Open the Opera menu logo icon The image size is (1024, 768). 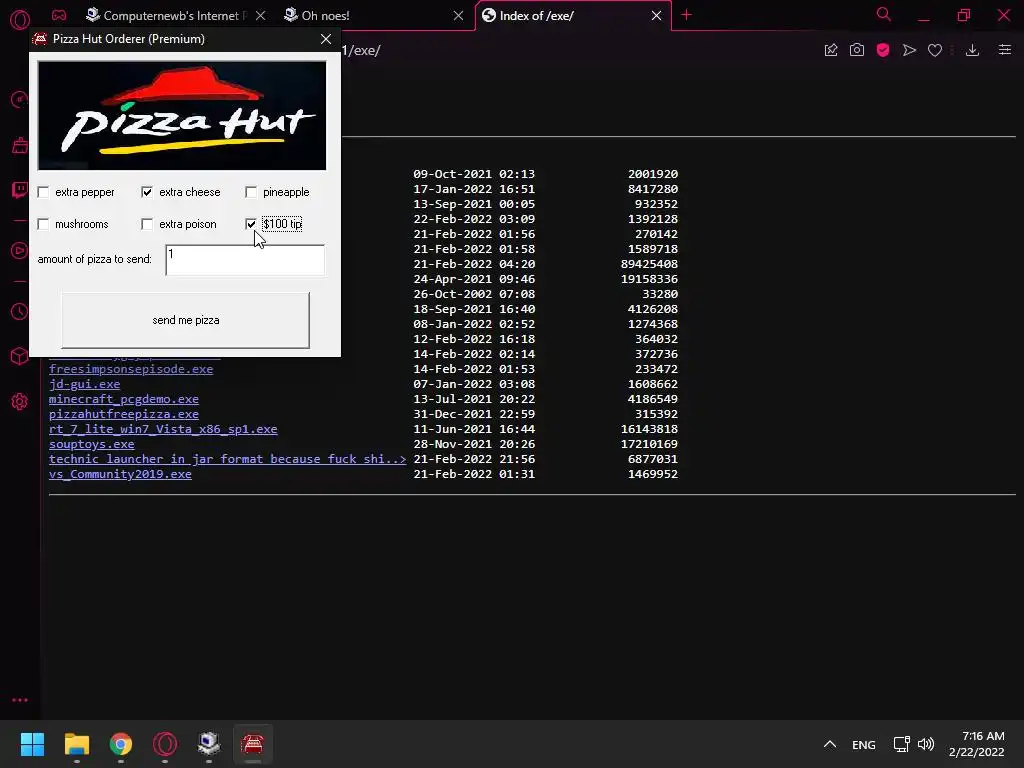(x=20, y=19)
